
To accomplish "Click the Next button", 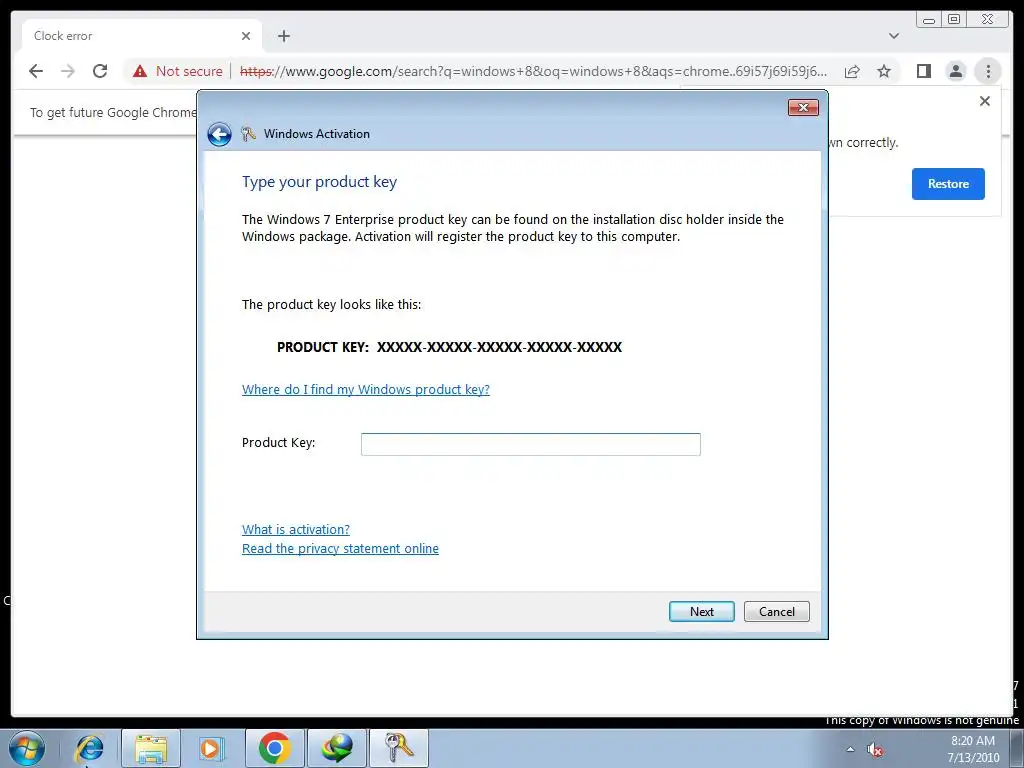I will [x=701, y=611].
